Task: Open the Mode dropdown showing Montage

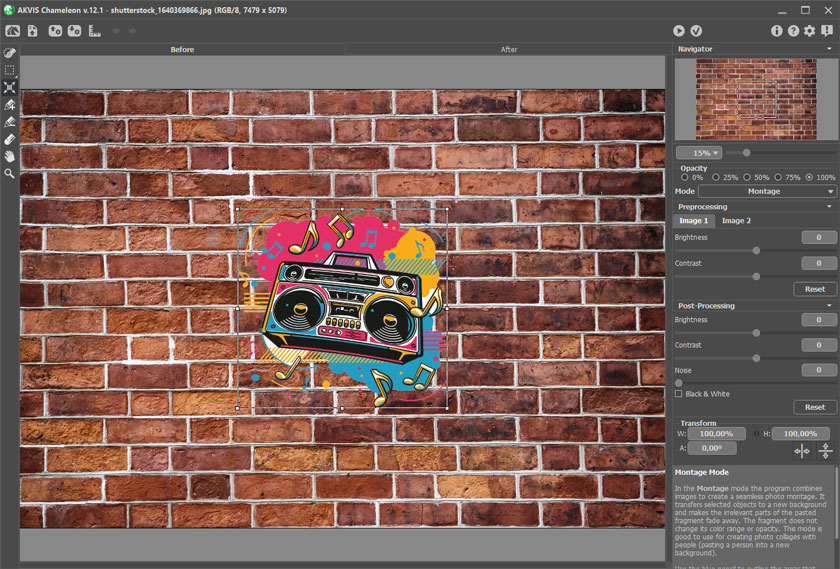Action: [x=767, y=191]
